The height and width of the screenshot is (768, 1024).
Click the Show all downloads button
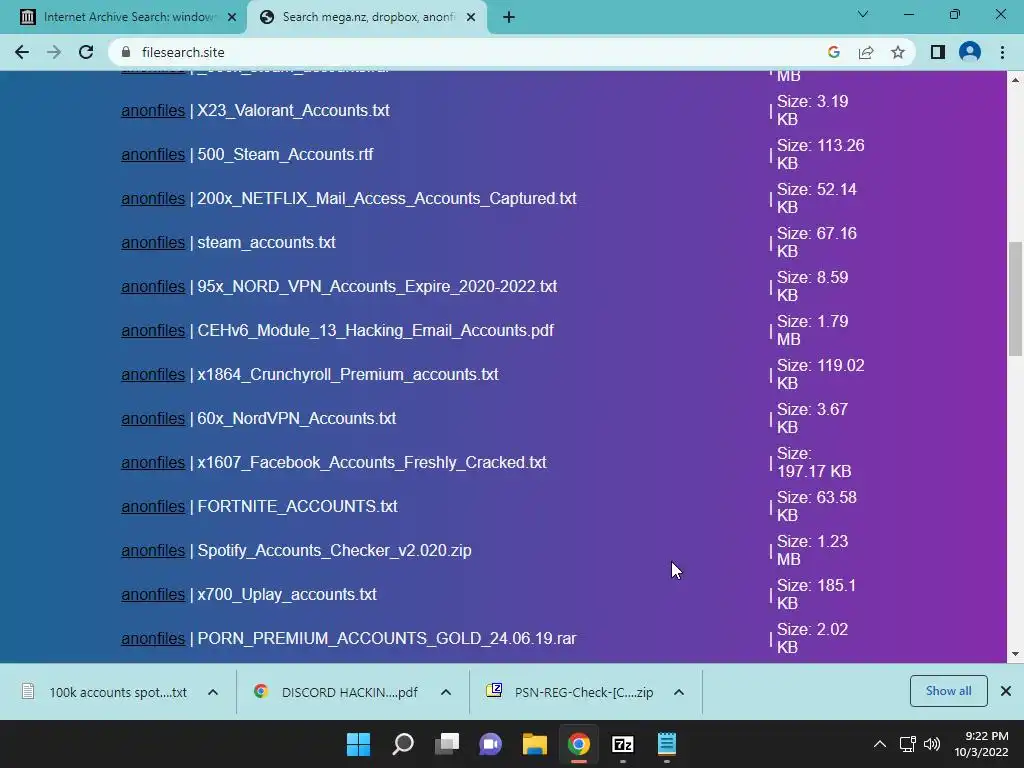tap(948, 691)
